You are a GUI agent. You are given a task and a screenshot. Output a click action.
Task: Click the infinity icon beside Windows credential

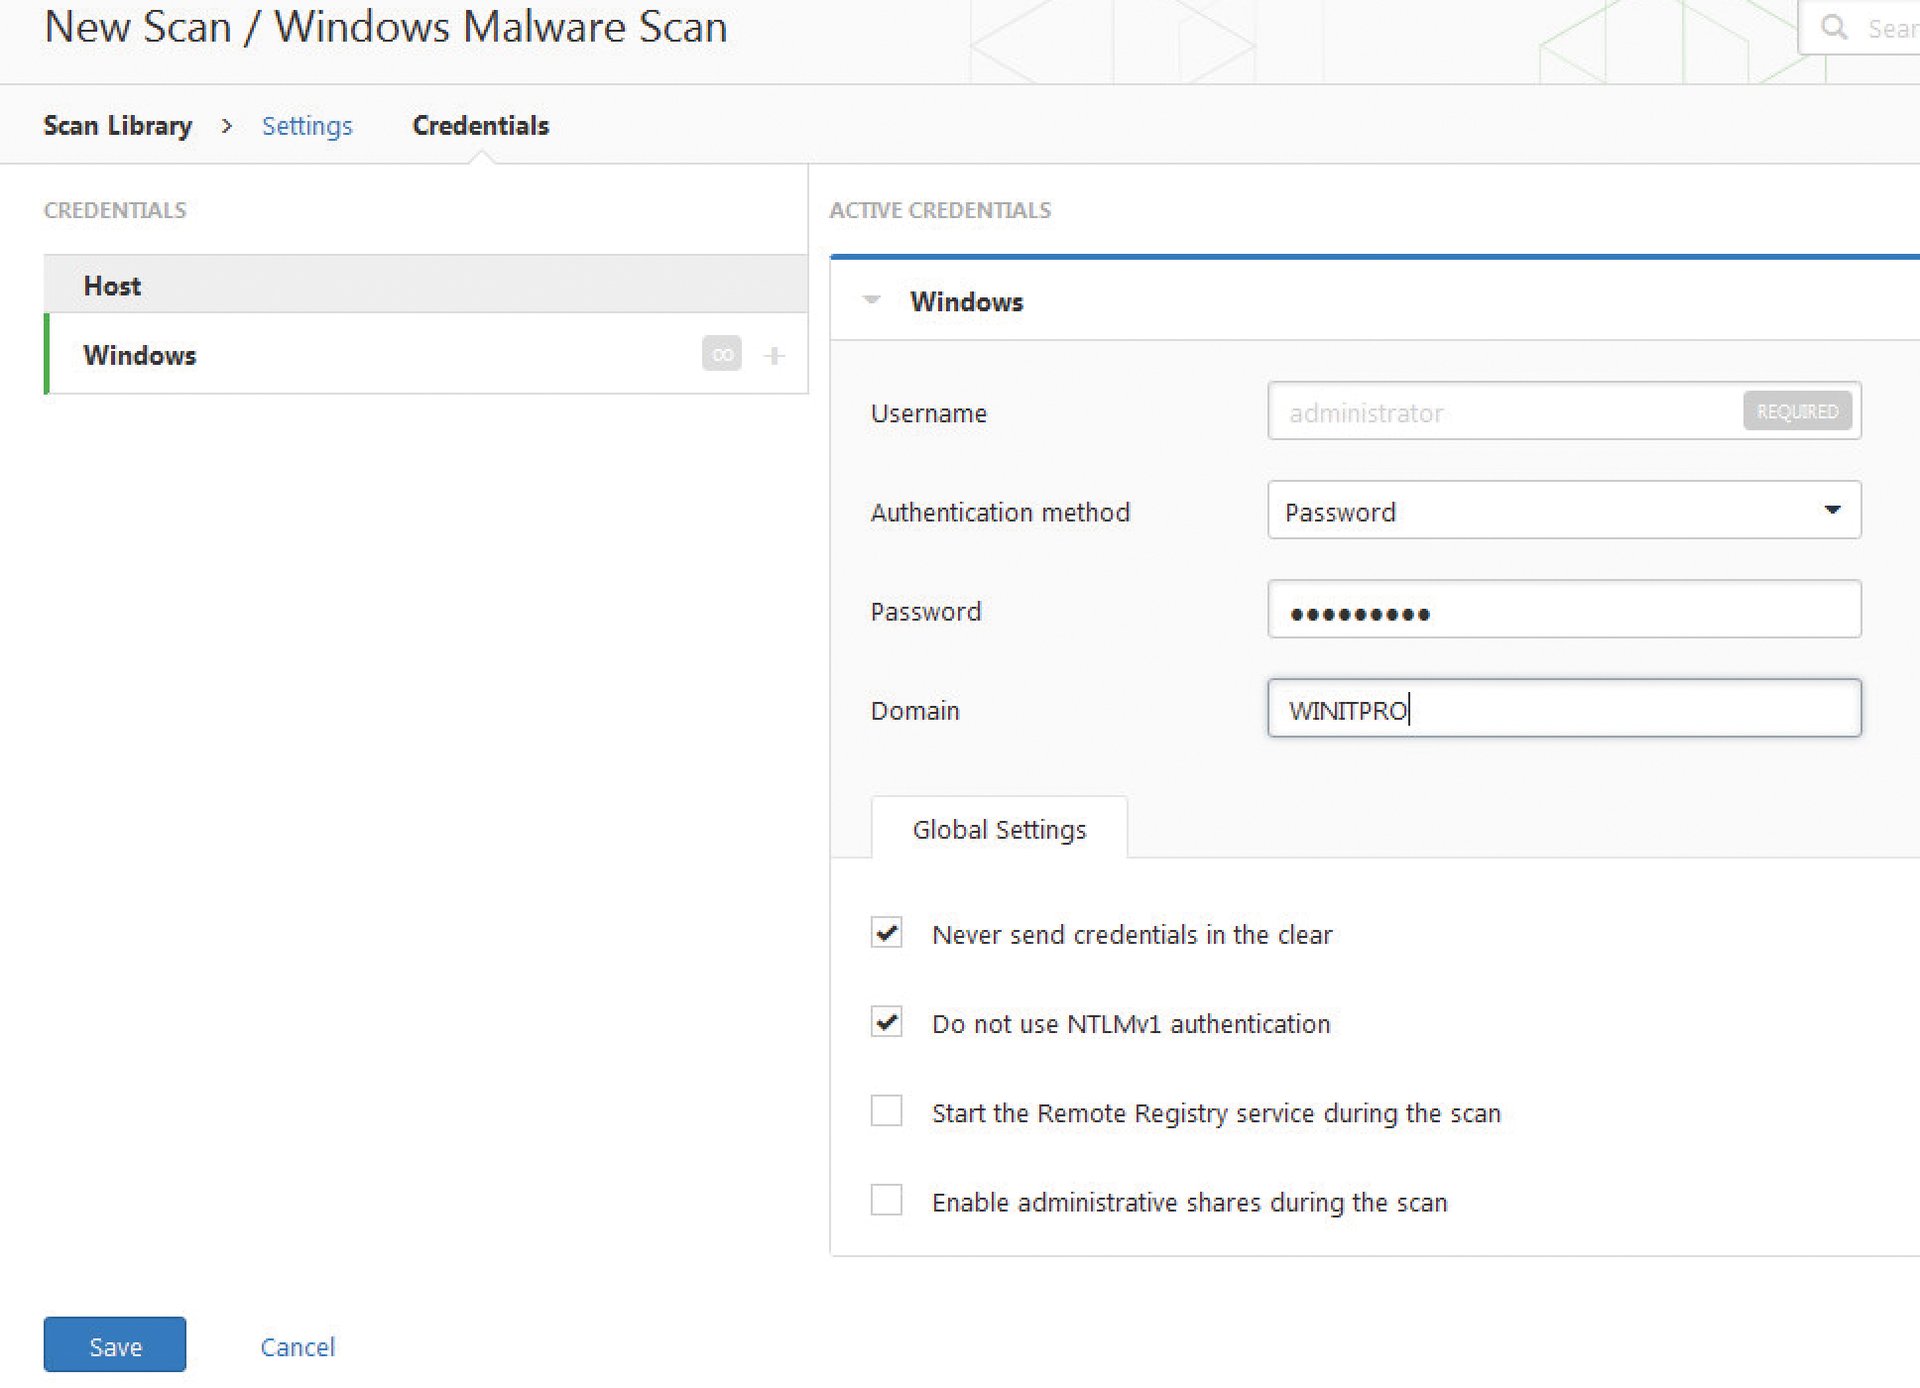click(722, 354)
